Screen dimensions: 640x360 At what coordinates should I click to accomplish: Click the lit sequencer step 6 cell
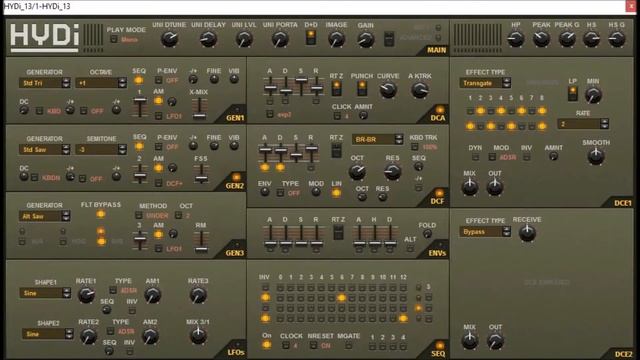click(x=342, y=298)
